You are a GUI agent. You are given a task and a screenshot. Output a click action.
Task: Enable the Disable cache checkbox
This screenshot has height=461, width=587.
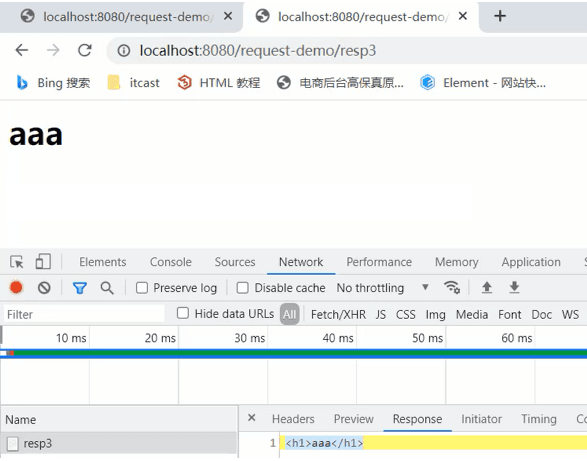(x=243, y=288)
